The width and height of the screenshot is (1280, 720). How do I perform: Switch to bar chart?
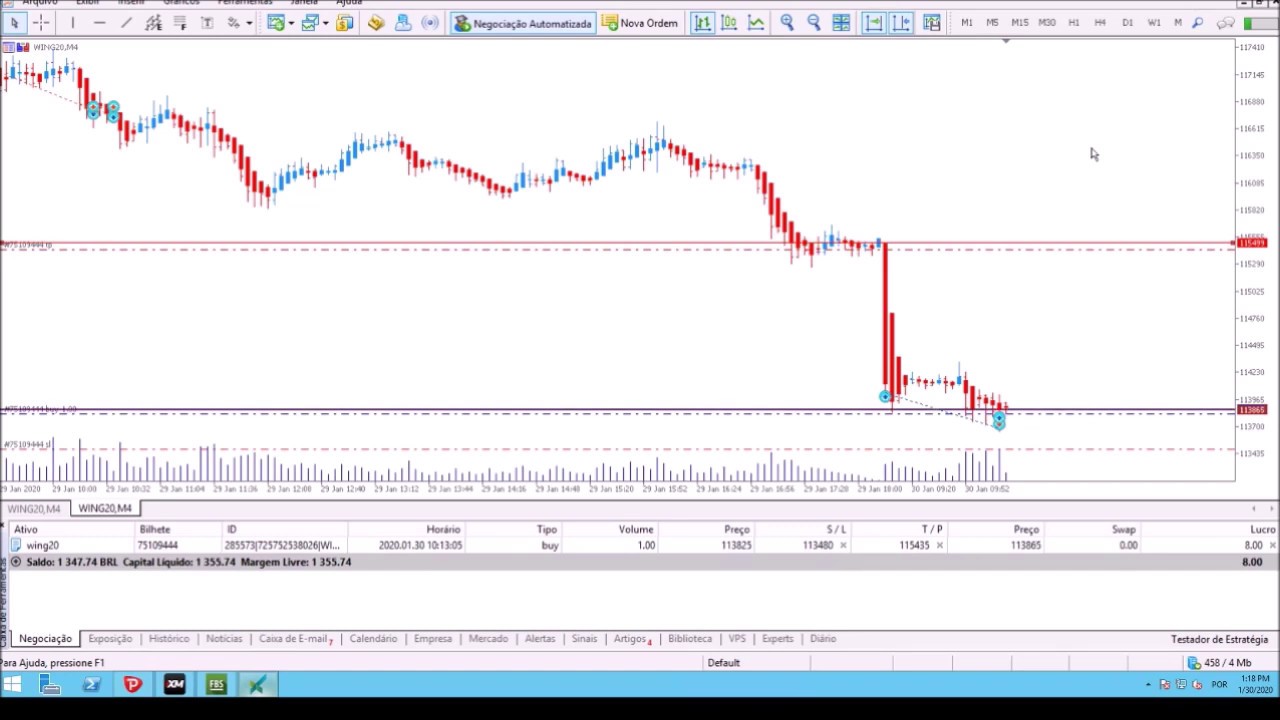coord(703,22)
